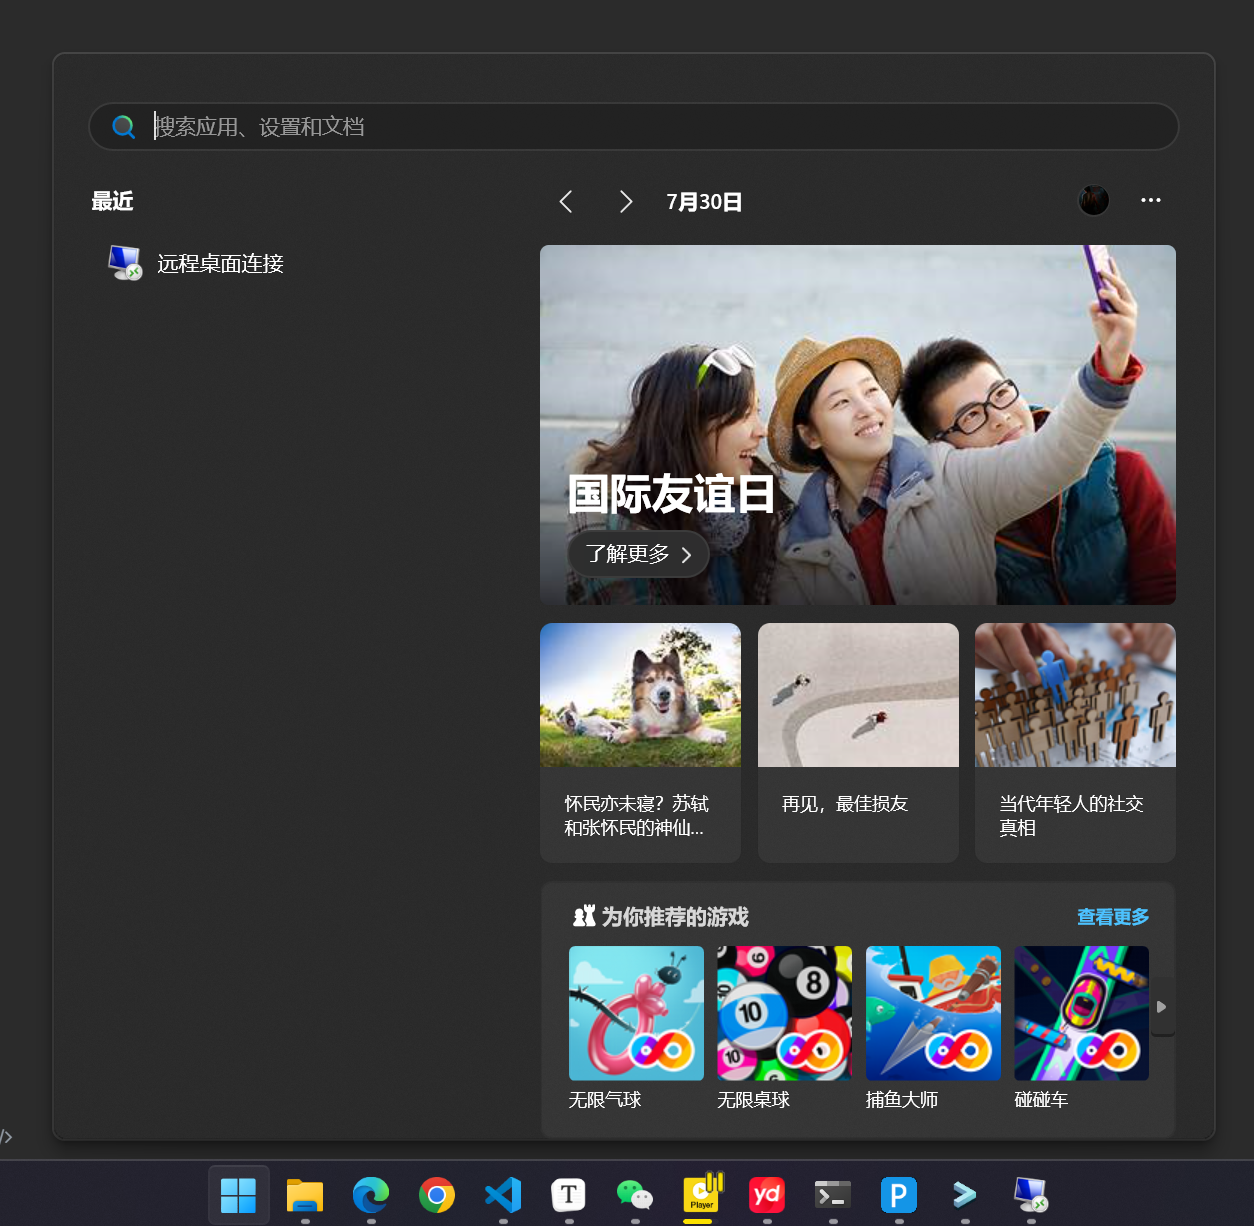1254x1226 pixels.
Task: Open Microsoft Edge from the taskbar
Action: (371, 1195)
